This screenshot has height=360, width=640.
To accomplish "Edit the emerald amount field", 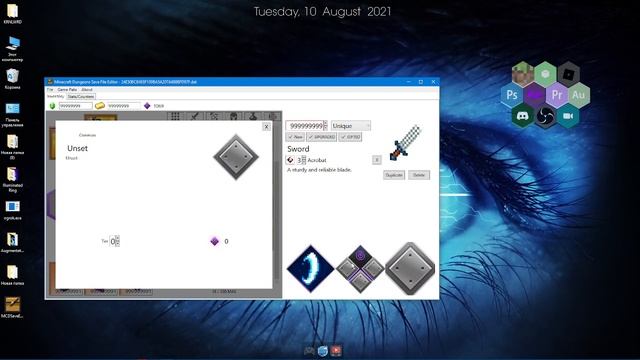I will 76,106.
